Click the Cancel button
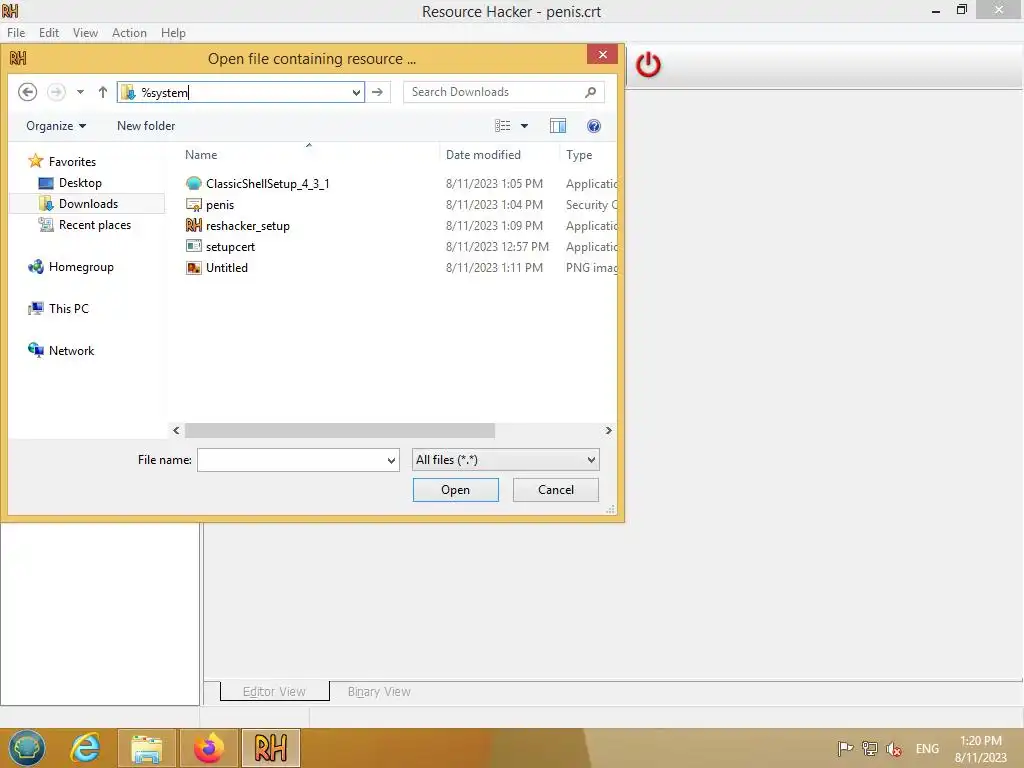 click(x=556, y=490)
